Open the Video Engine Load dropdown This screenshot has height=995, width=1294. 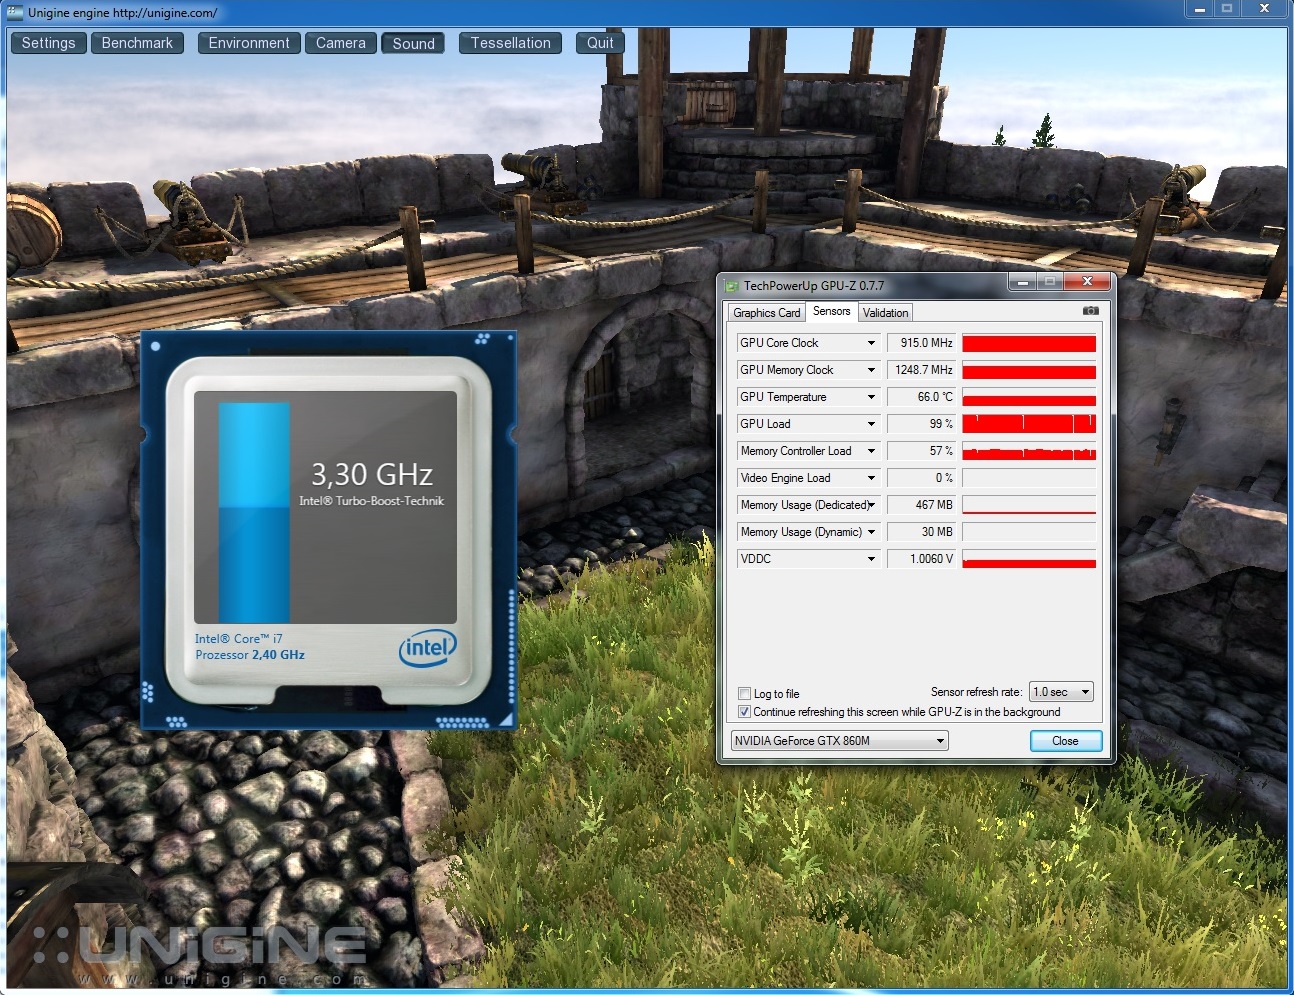tap(871, 478)
